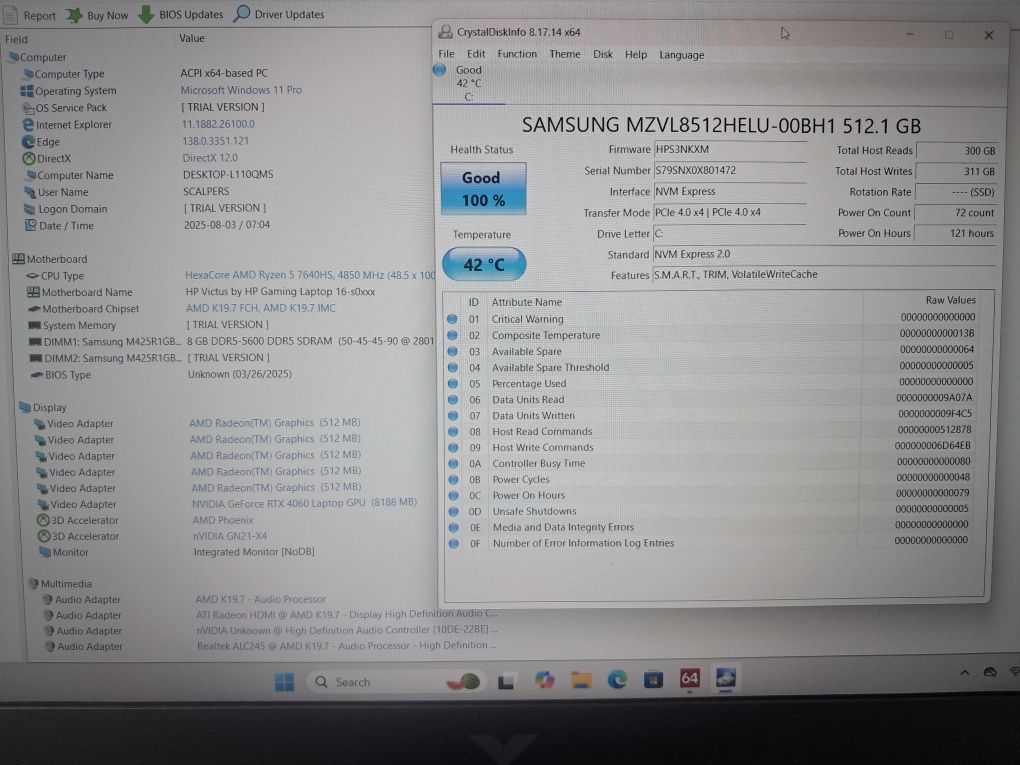Click the status circle for Available Spare row
The height and width of the screenshot is (765, 1020).
[452, 351]
